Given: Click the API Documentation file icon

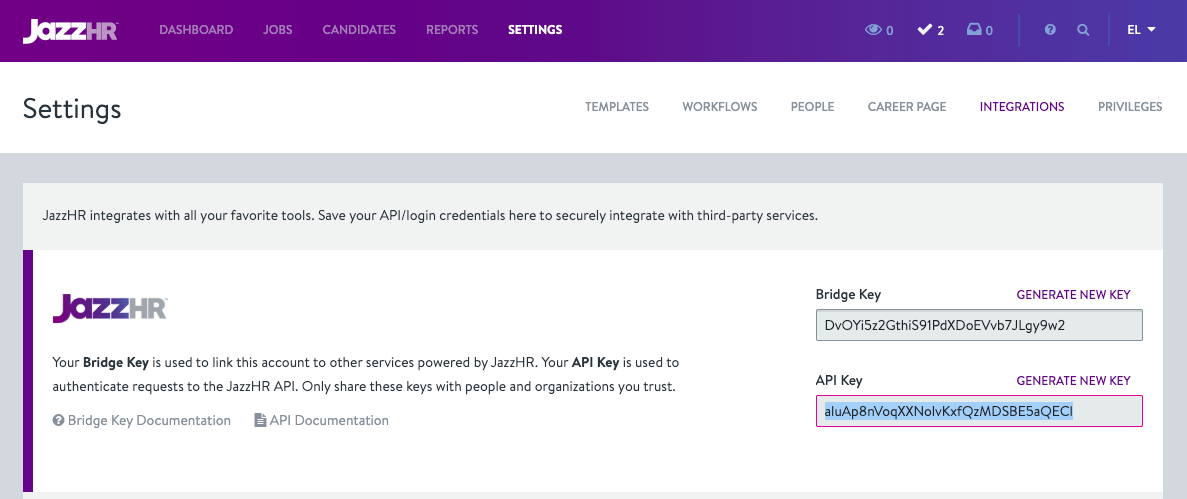Looking at the screenshot, I should (261, 421).
